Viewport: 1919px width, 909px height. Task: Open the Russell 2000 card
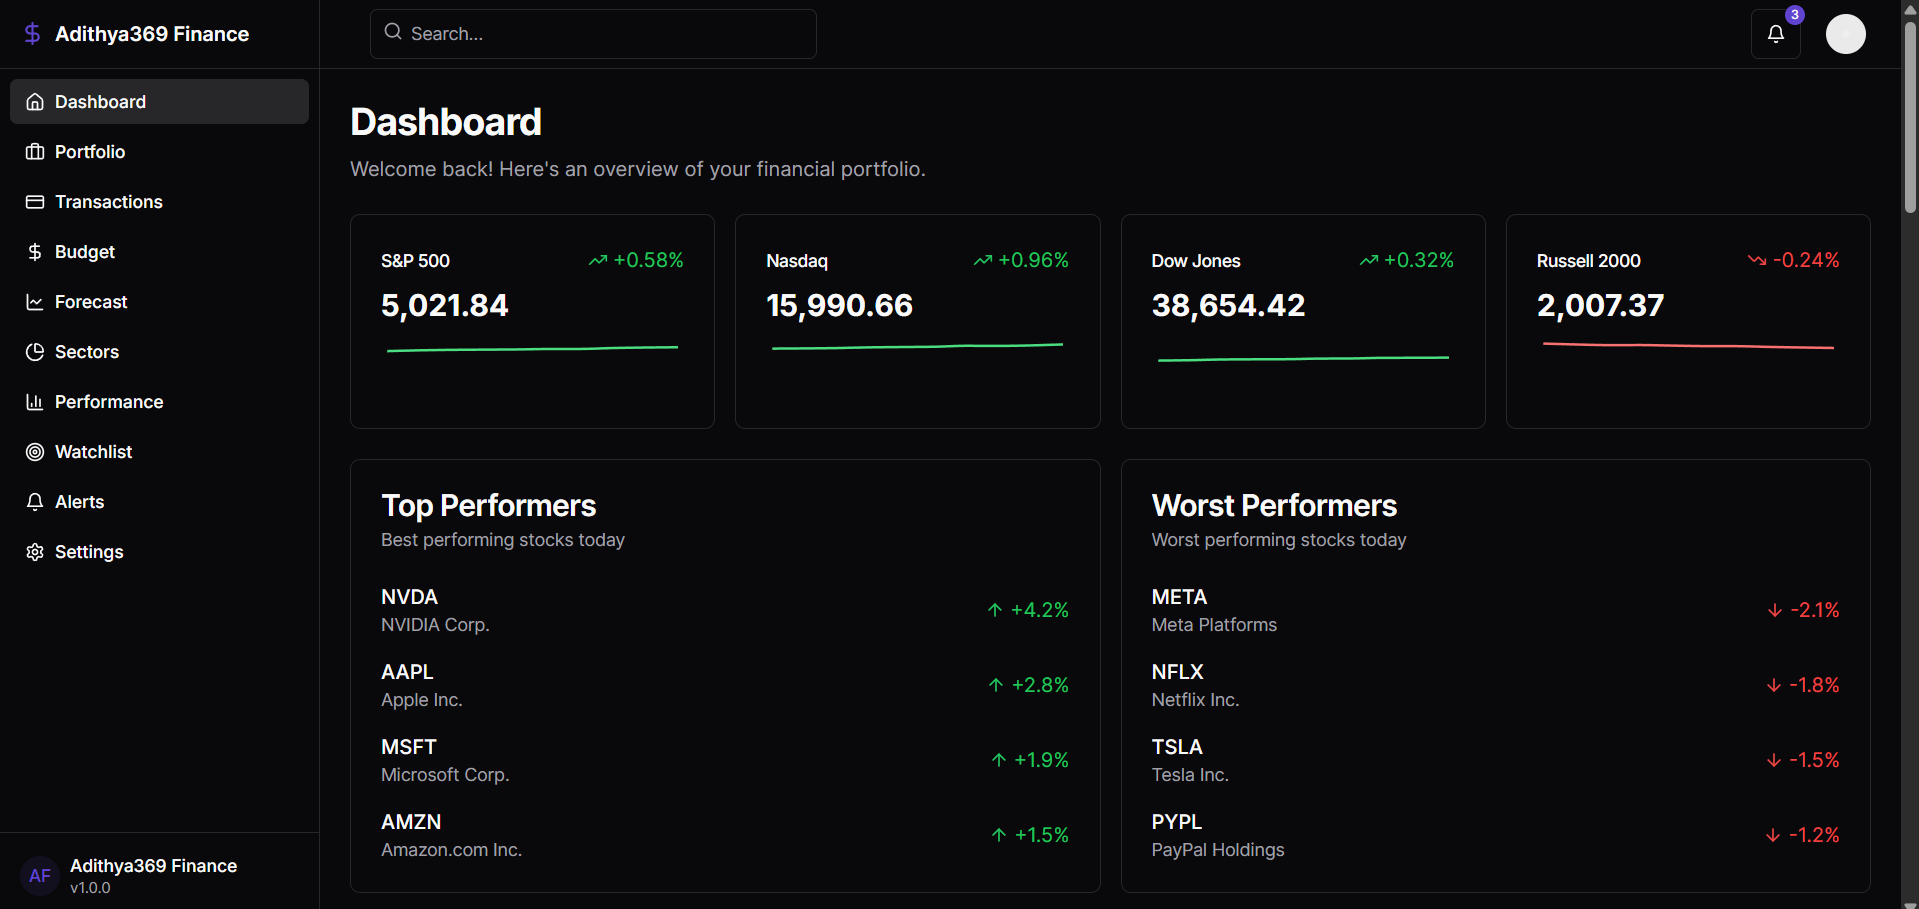[x=1686, y=320]
